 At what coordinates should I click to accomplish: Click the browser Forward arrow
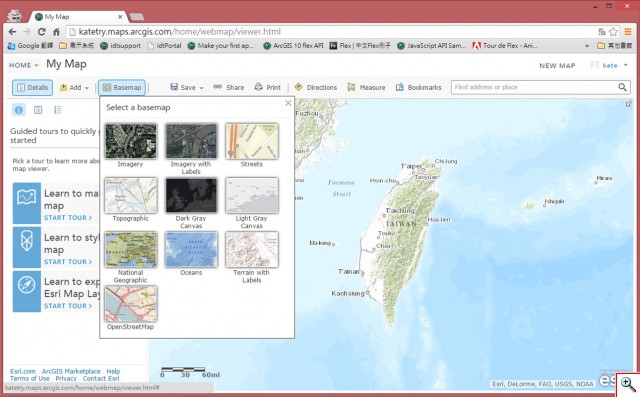click(x=27, y=32)
